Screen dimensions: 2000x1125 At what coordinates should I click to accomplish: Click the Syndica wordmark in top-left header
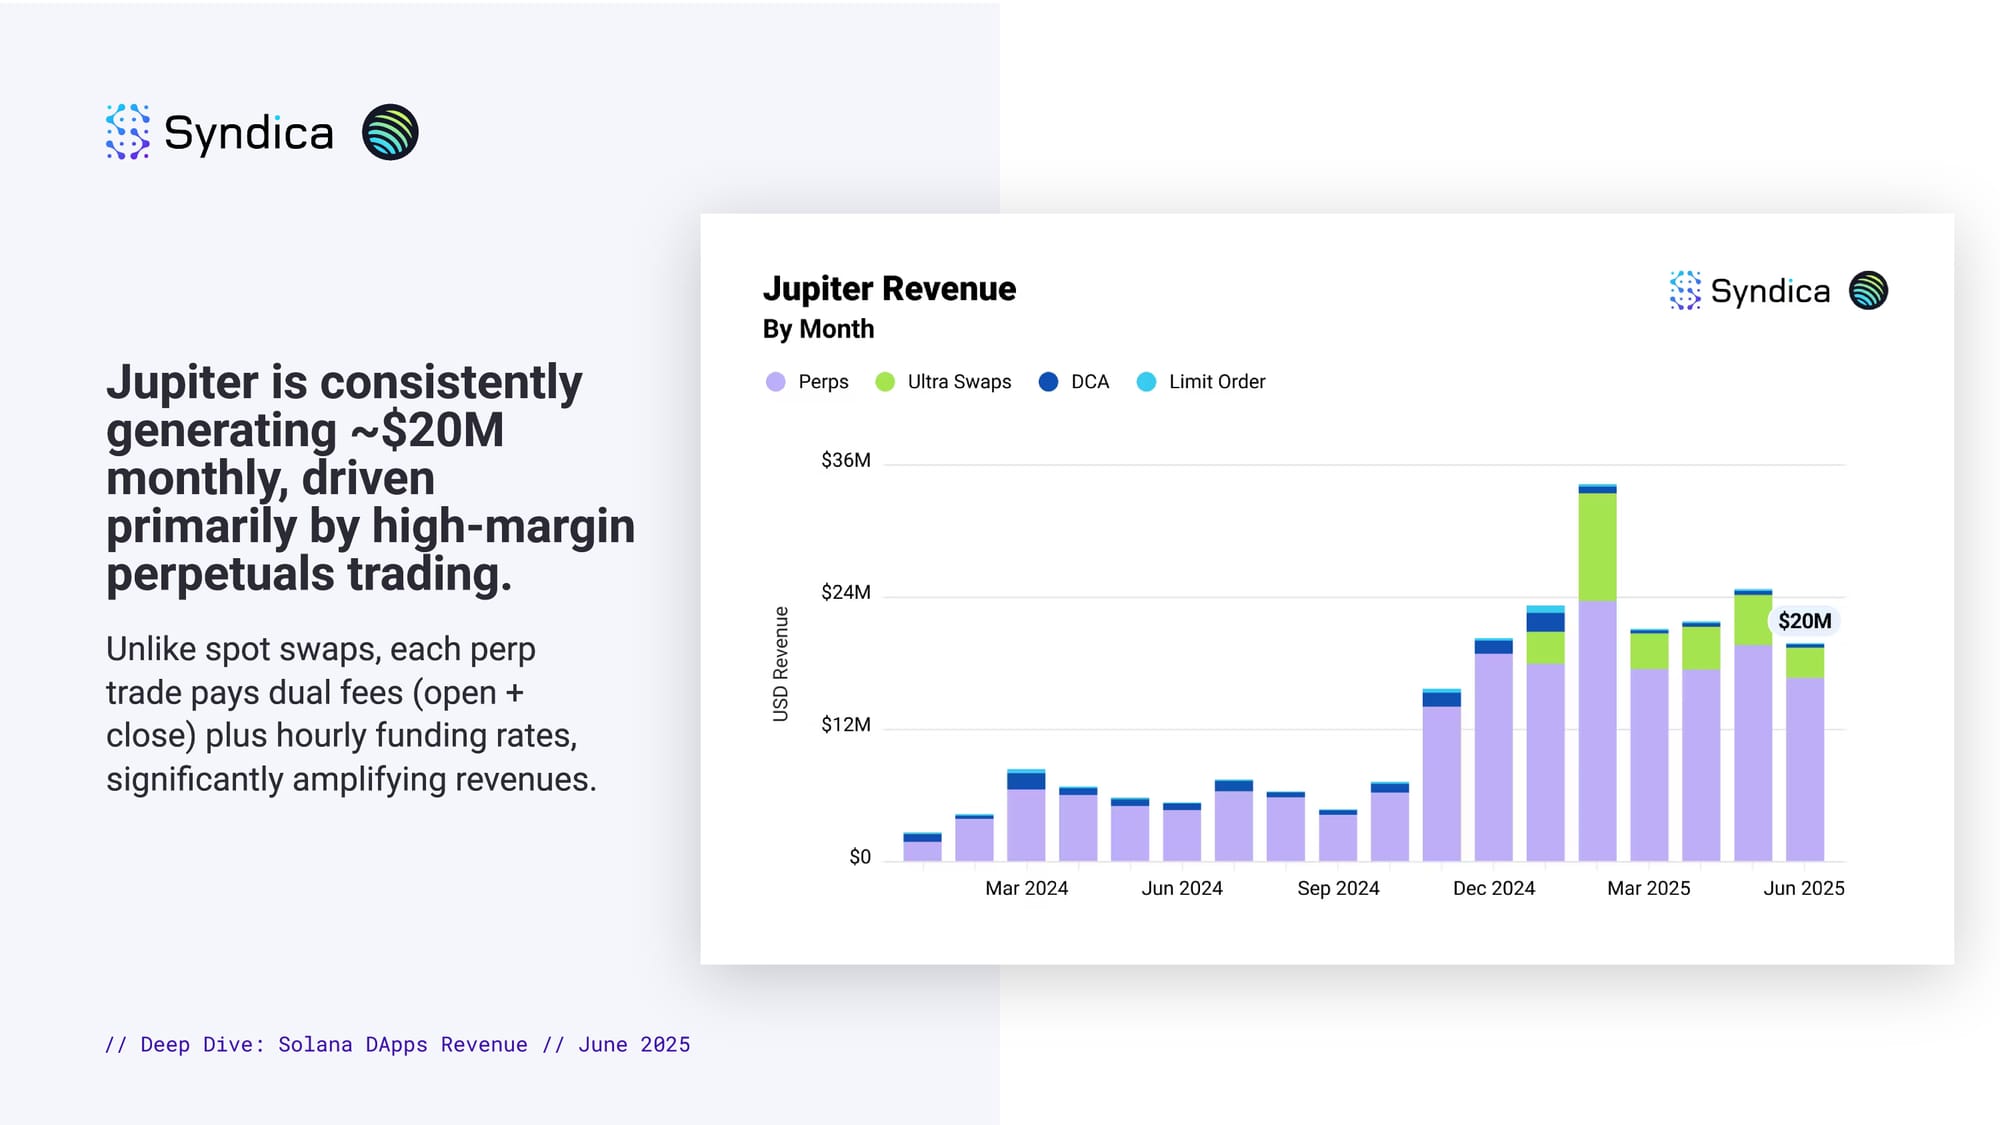pyautogui.click(x=248, y=133)
